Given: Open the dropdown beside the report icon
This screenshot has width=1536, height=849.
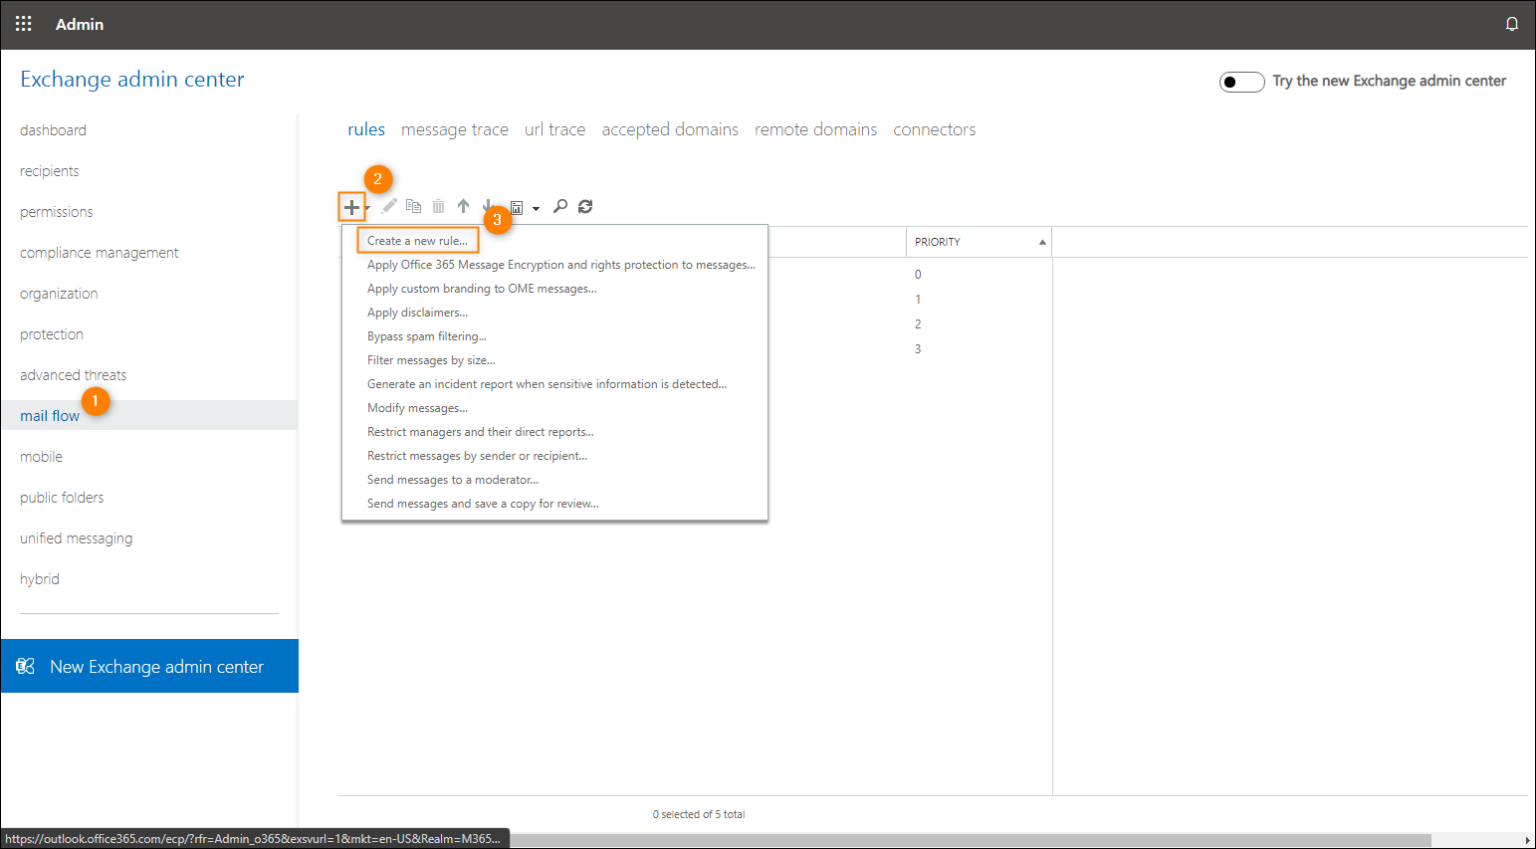Looking at the screenshot, I should 537,208.
